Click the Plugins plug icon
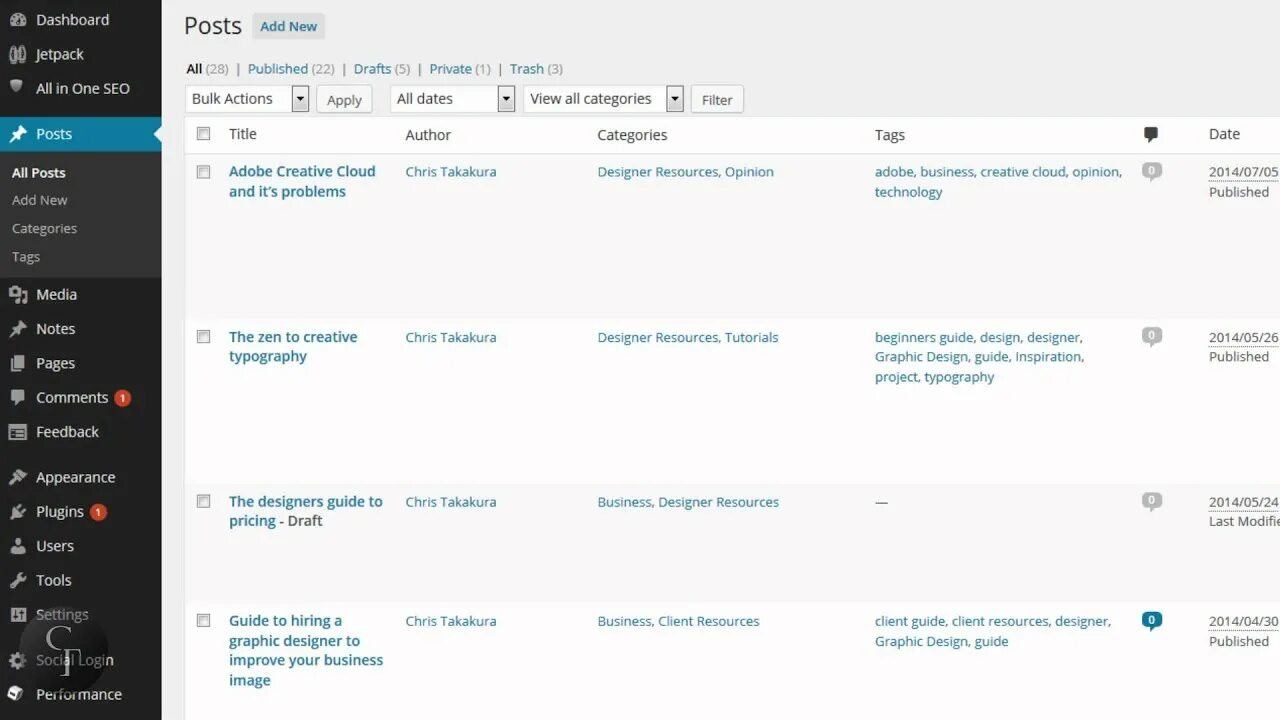 point(17,512)
